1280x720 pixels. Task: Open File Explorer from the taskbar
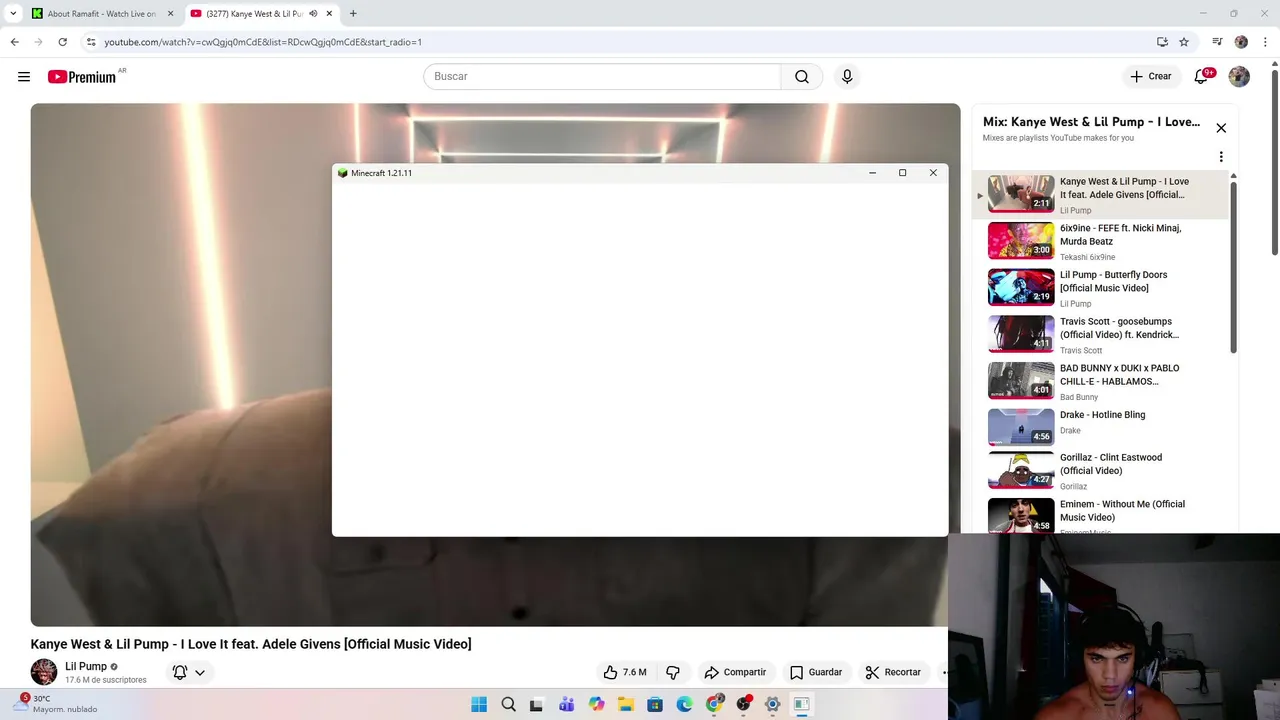pyautogui.click(x=626, y=705)
